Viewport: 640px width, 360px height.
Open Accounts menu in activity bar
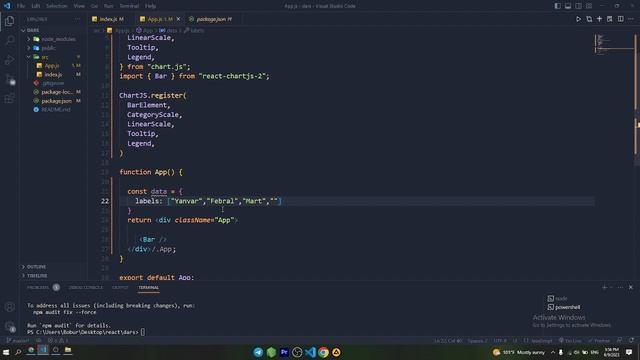(x=10, y=307)
